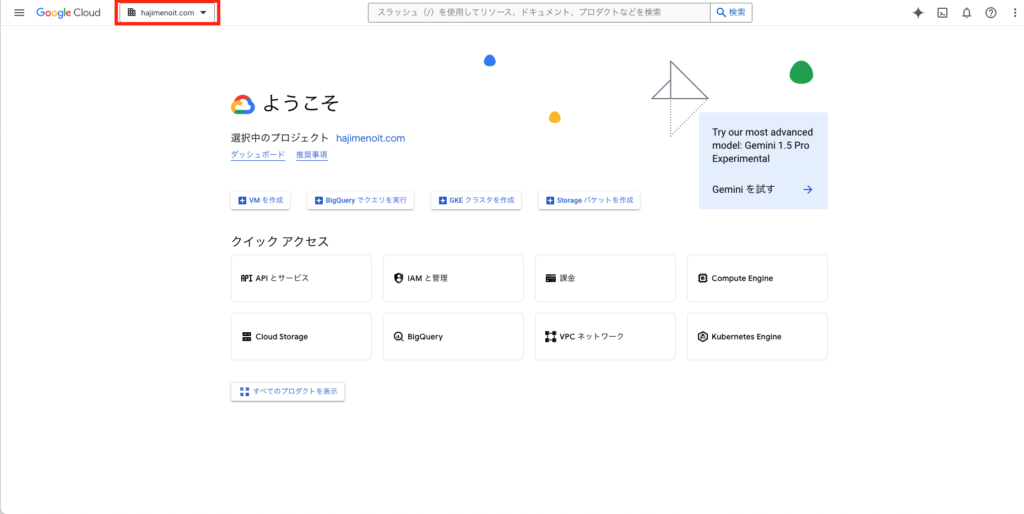The width and height of the screenshot is (1024, 514).
Task: Click the shield icon on IAM card
Action: click(x=398, y=278)
